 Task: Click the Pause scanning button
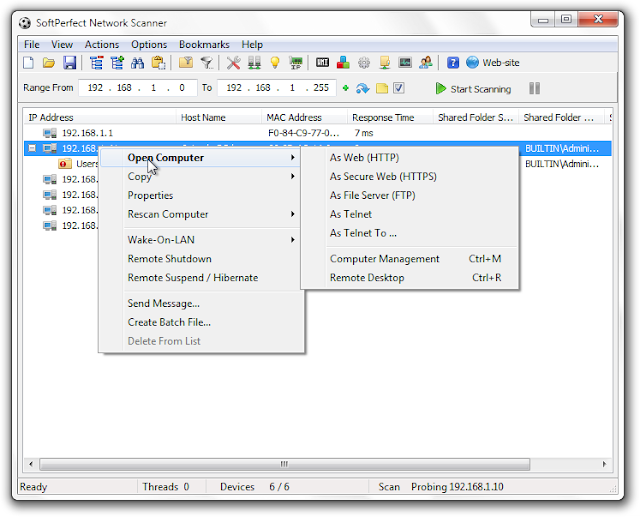[534, 88]
